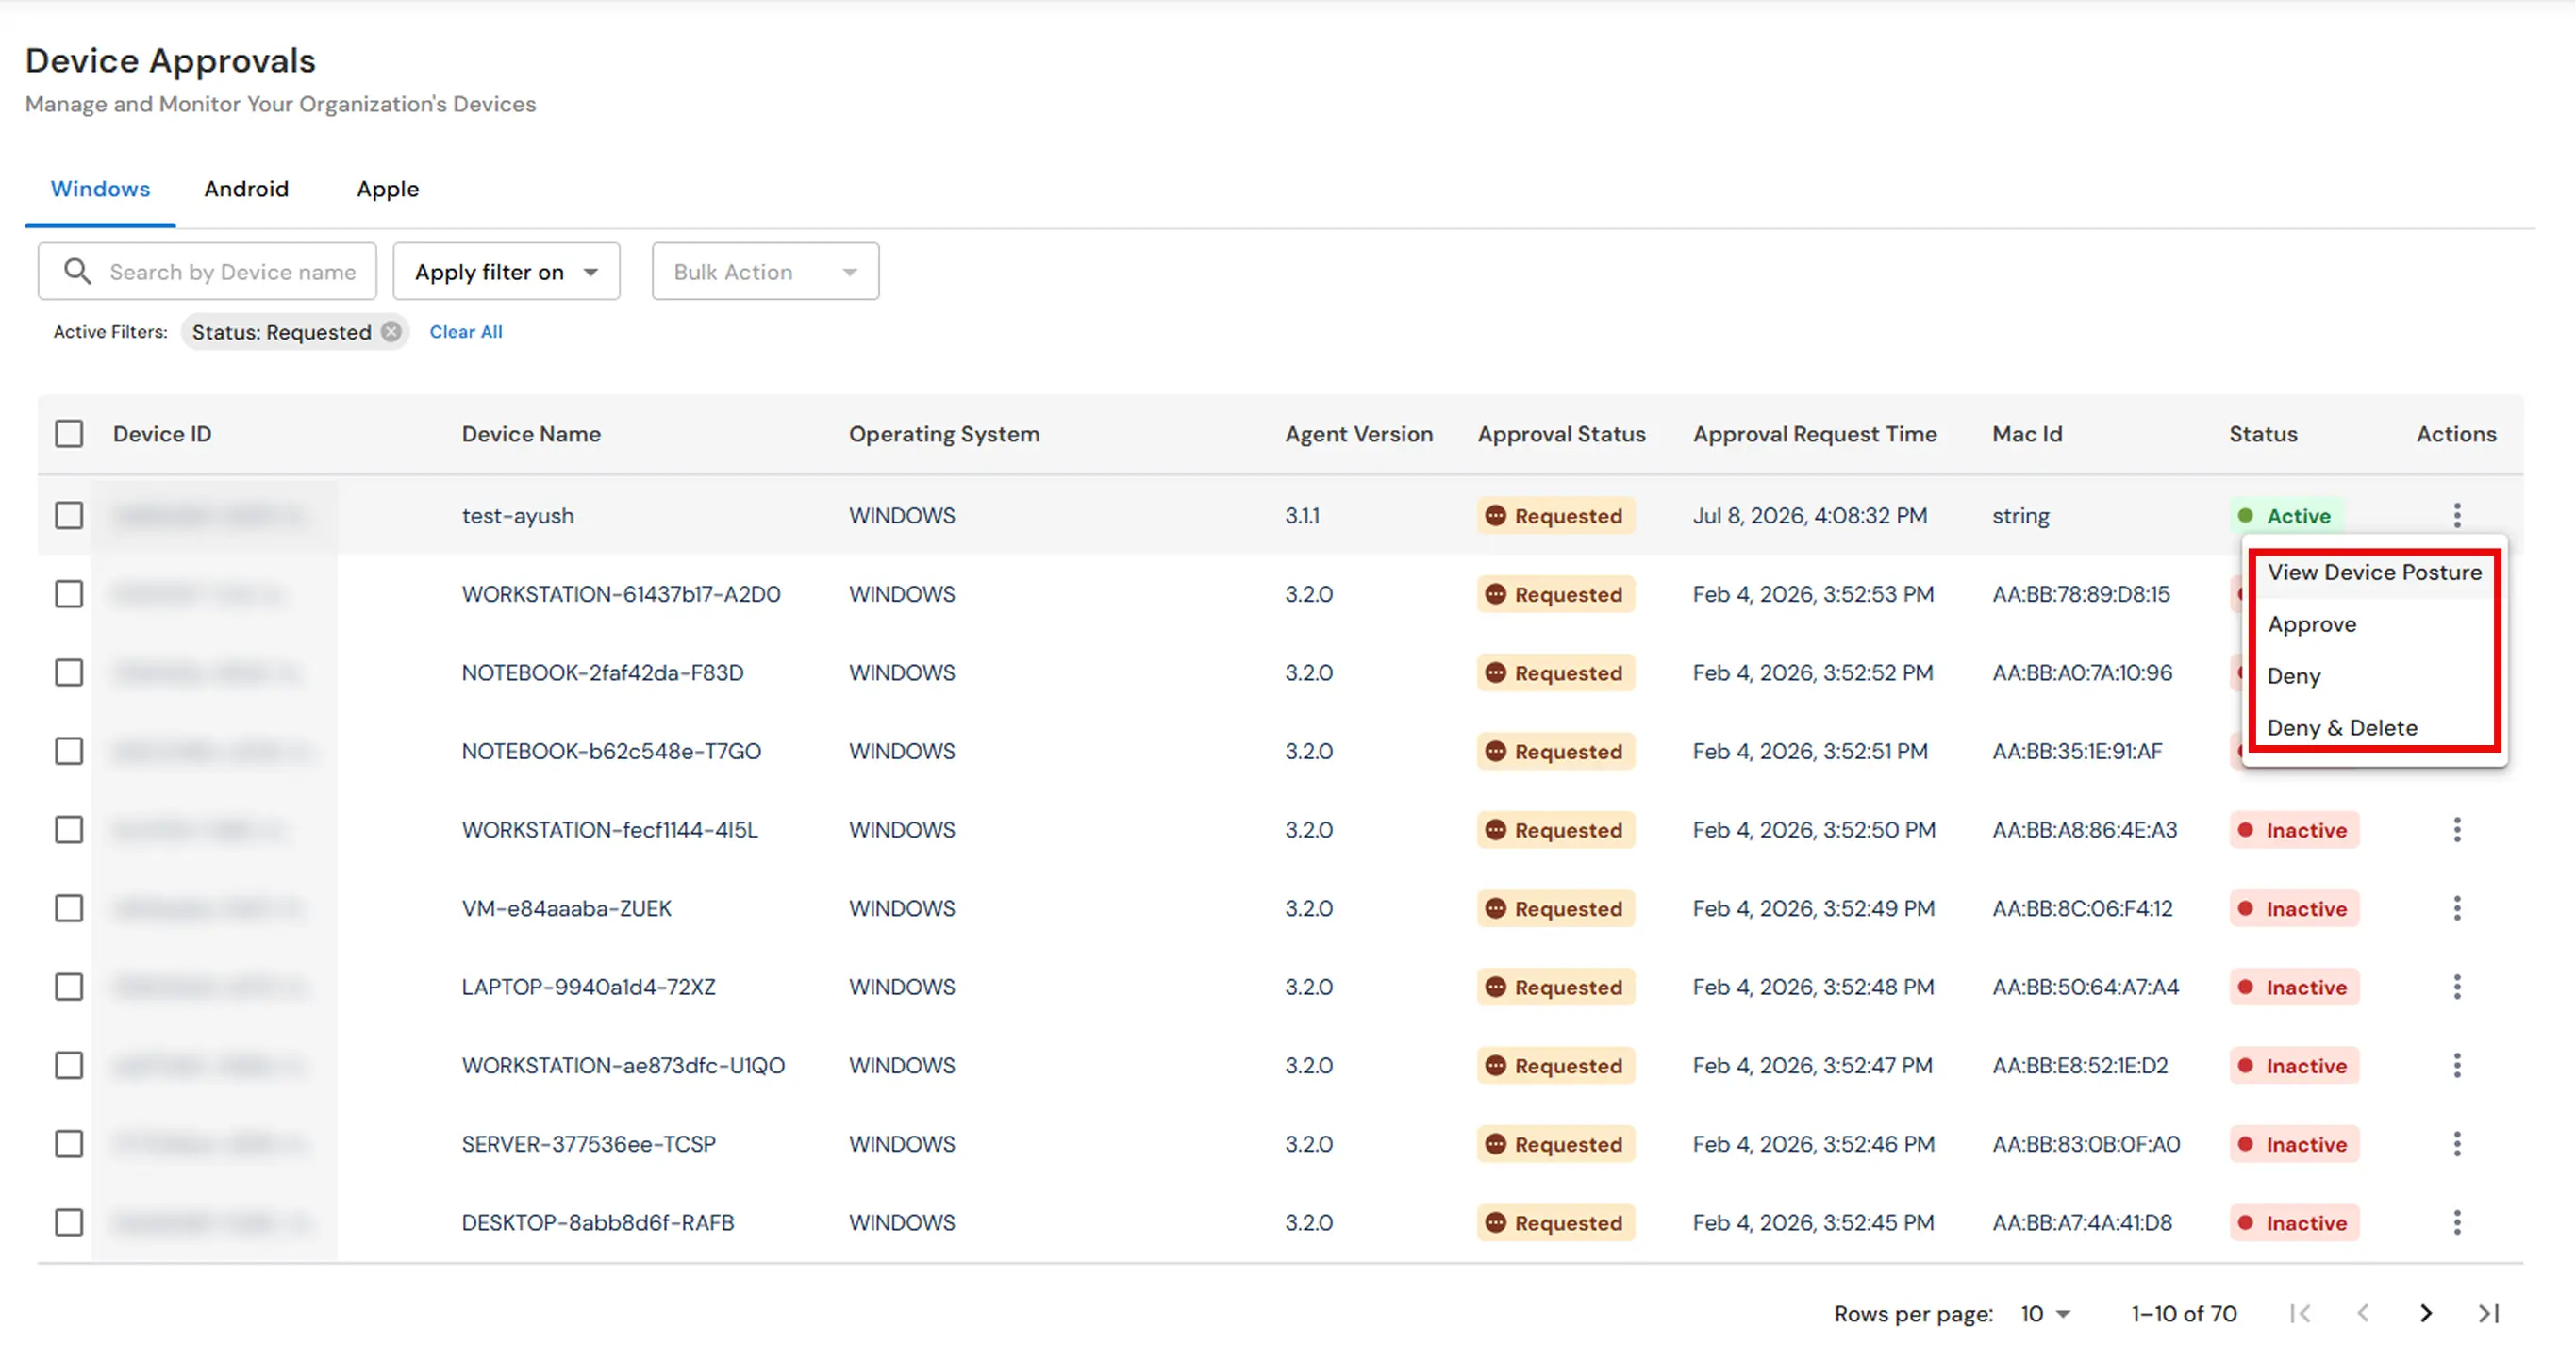The width and height of the screenshot is (2576, 1361).
Task: Click the Approval Request Time column header
Action: coord(1814,434)
